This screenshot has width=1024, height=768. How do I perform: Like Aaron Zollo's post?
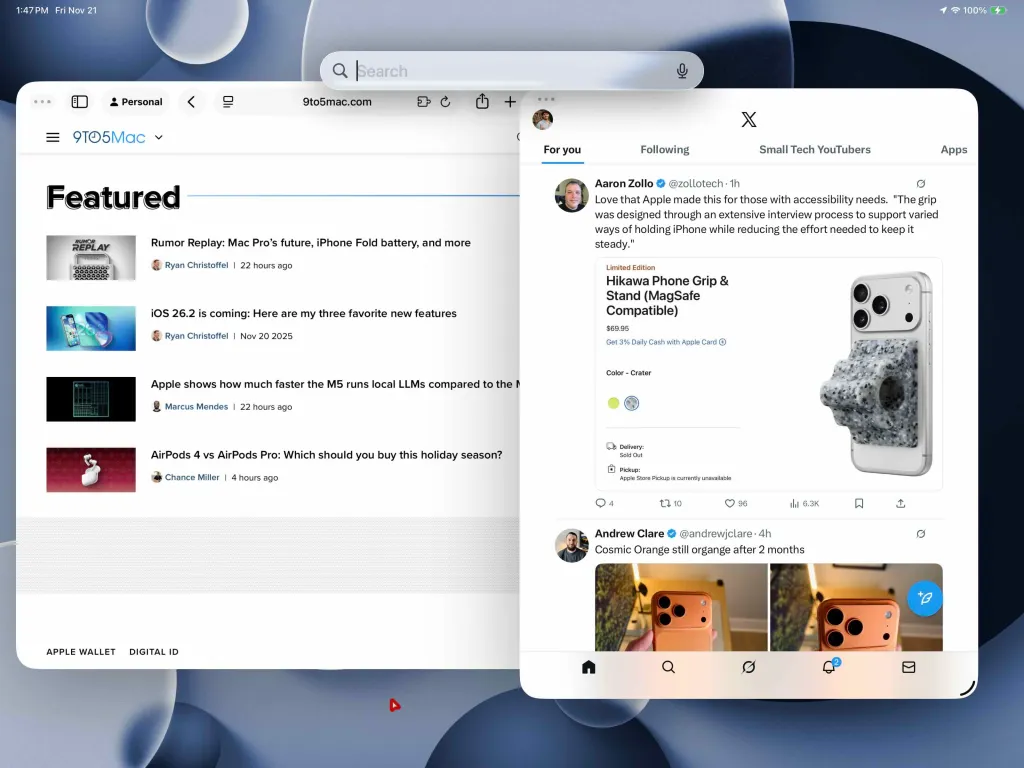(730, 503)
